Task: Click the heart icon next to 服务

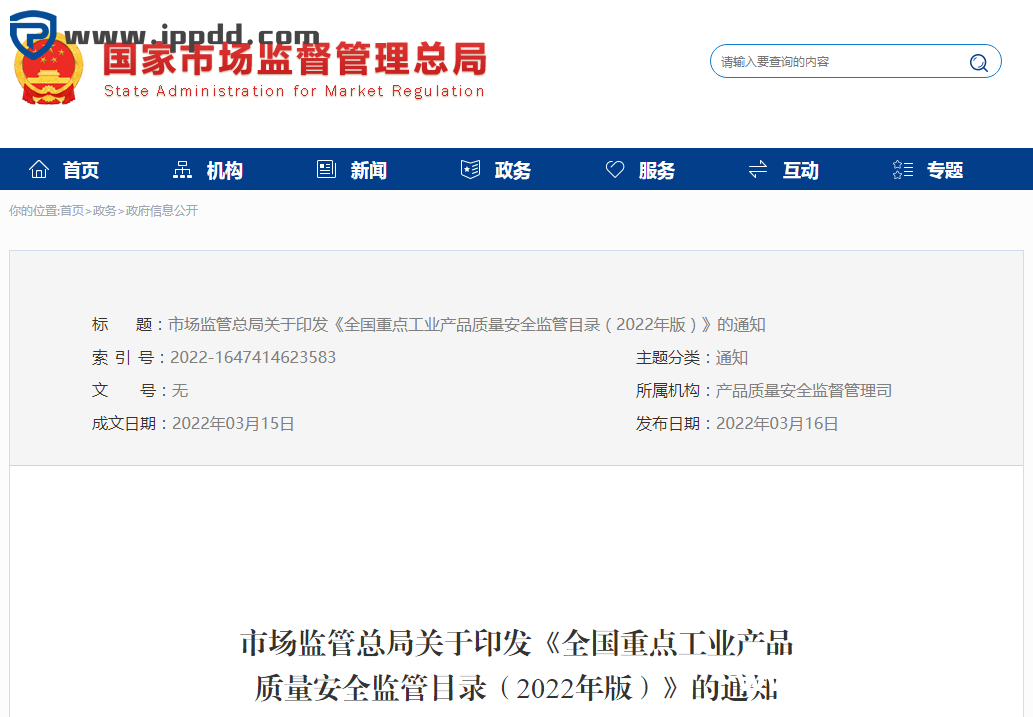Action: click(615, 169)
